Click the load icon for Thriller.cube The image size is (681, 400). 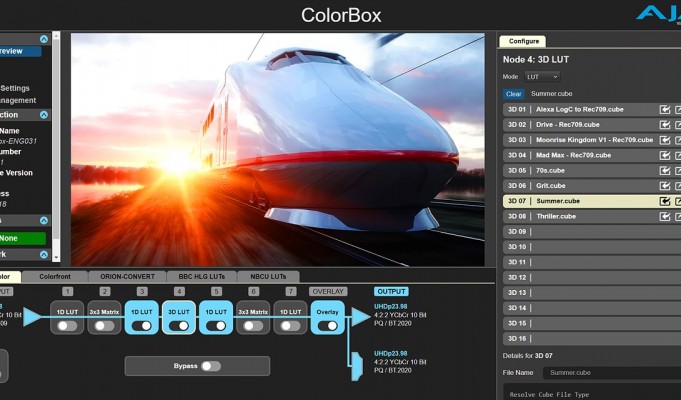[x=664, y=216]
